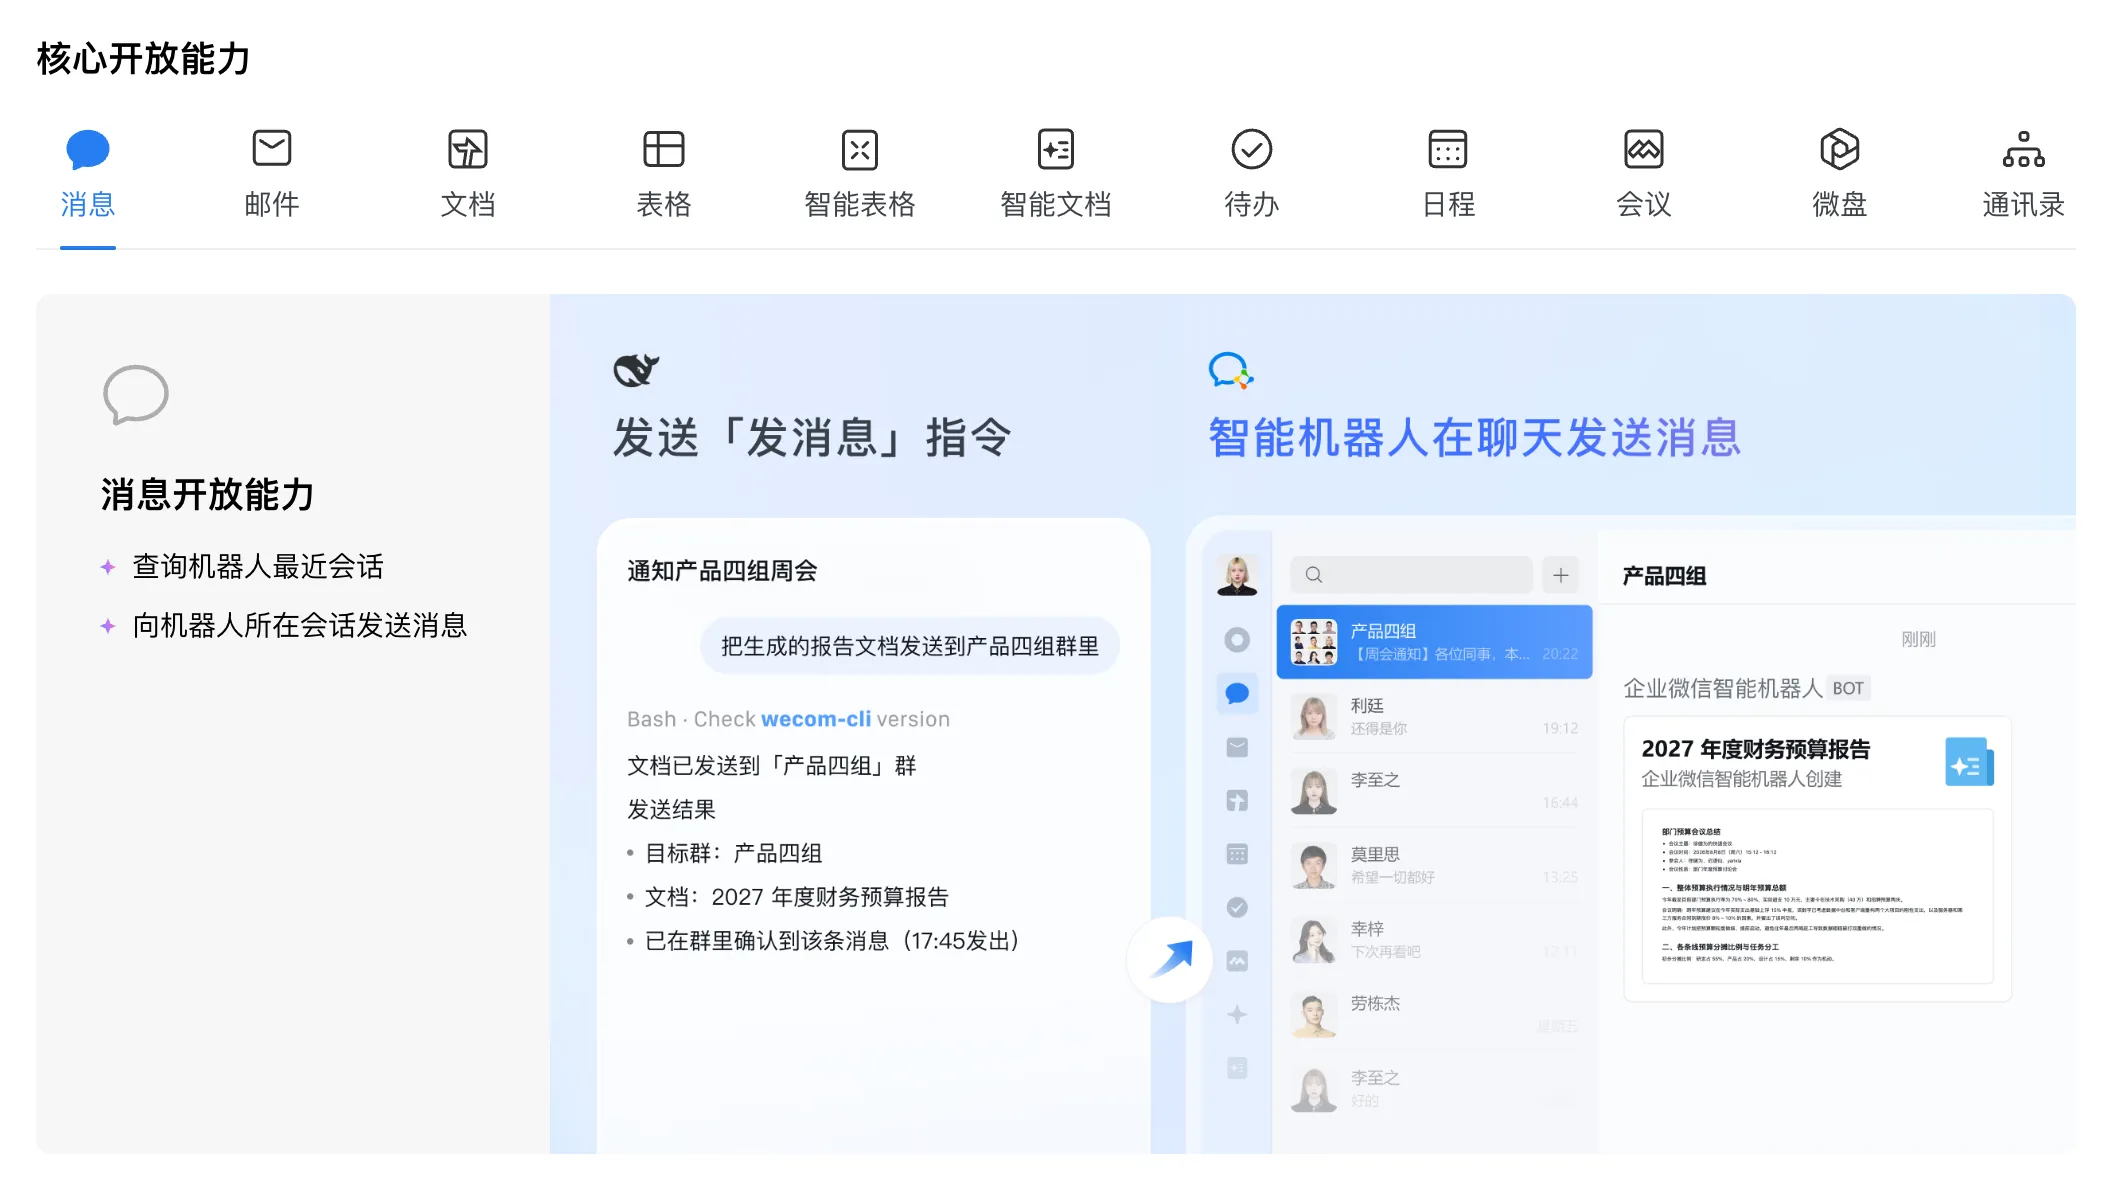
Task: Switch to the 日程 tab label
Action: 1448,204
